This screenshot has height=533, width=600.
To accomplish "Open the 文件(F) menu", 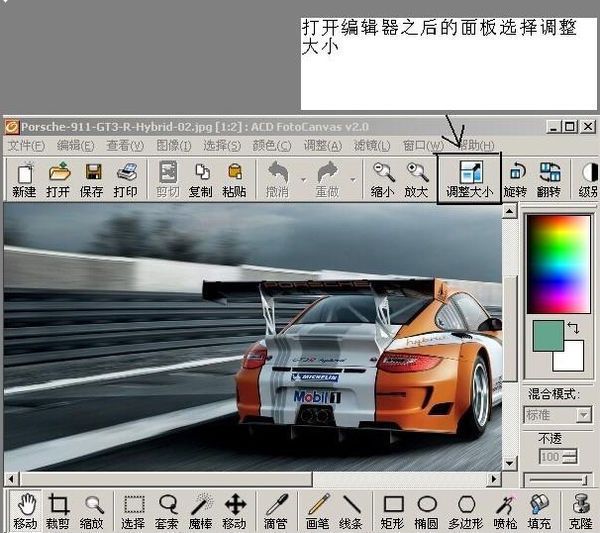I will (x=26, y=145).
